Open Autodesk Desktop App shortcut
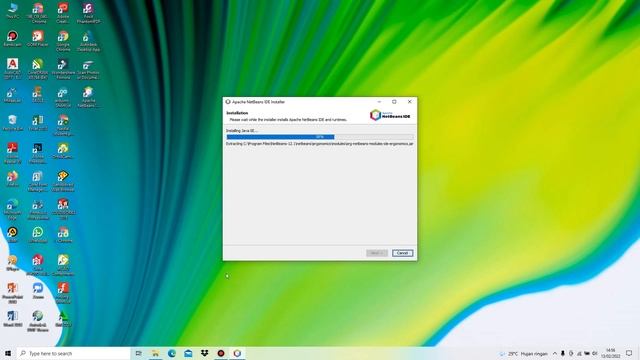The image size is (640, 360). [x=88, y=40]
